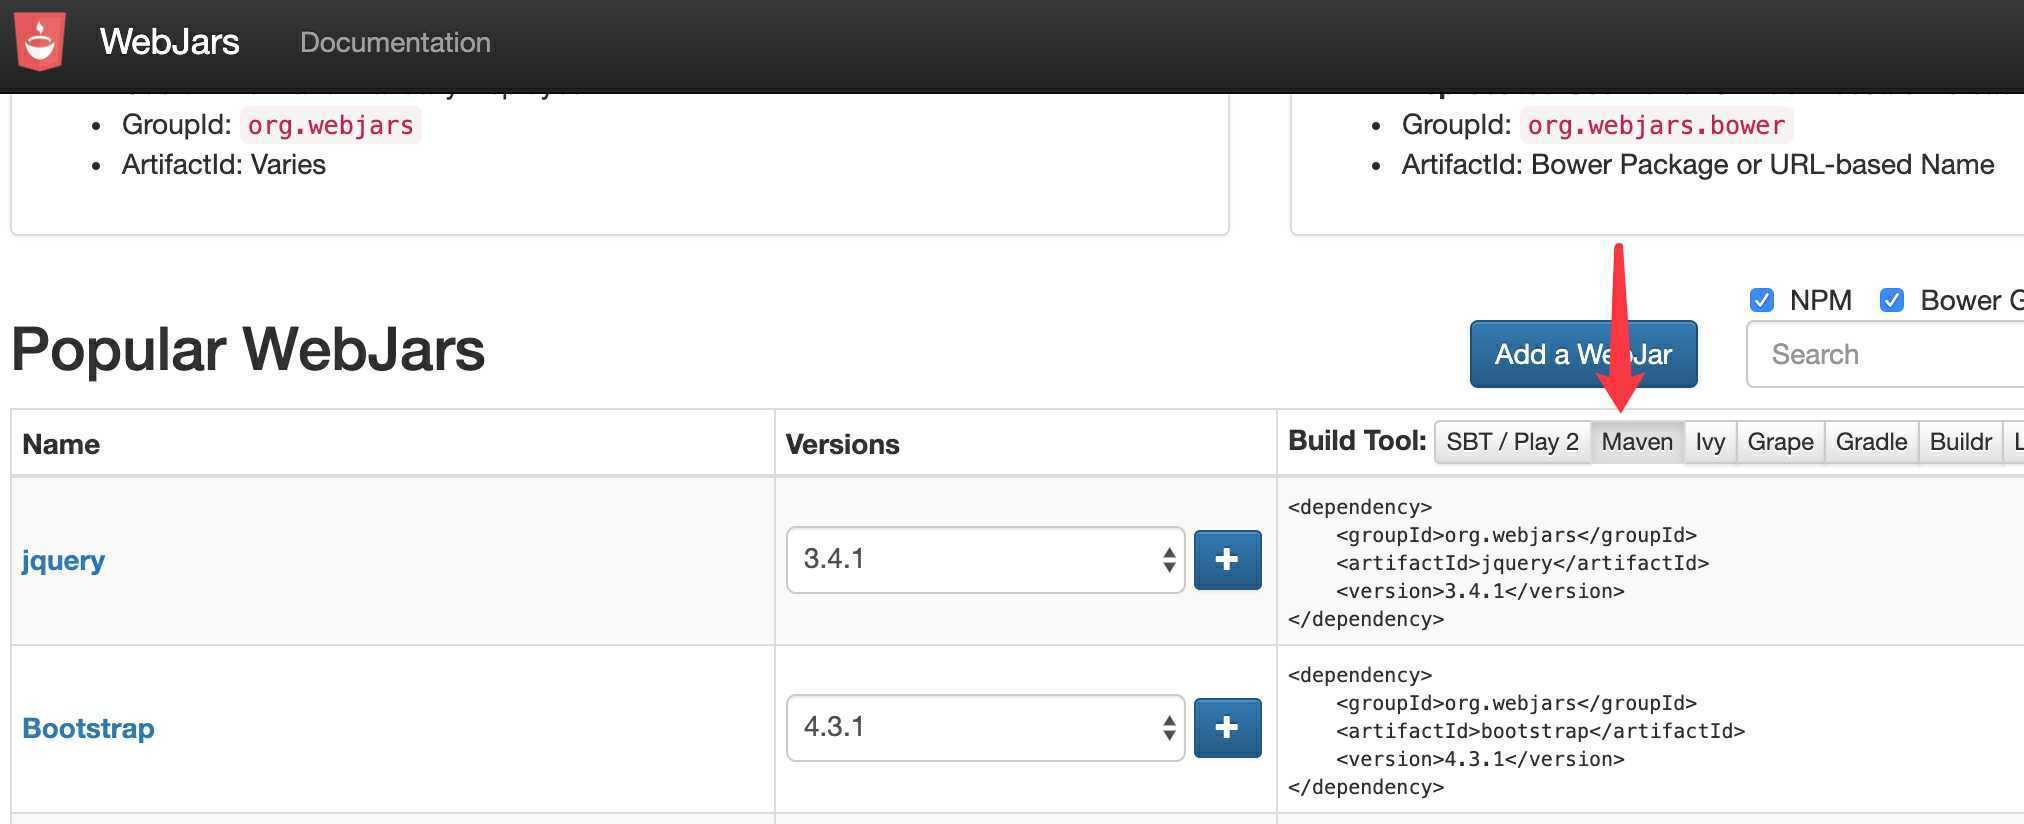Open the Bootstrap version dropdown showing 4.3.1
This screenshot has width=2024, height=824.
pos(985,728)
